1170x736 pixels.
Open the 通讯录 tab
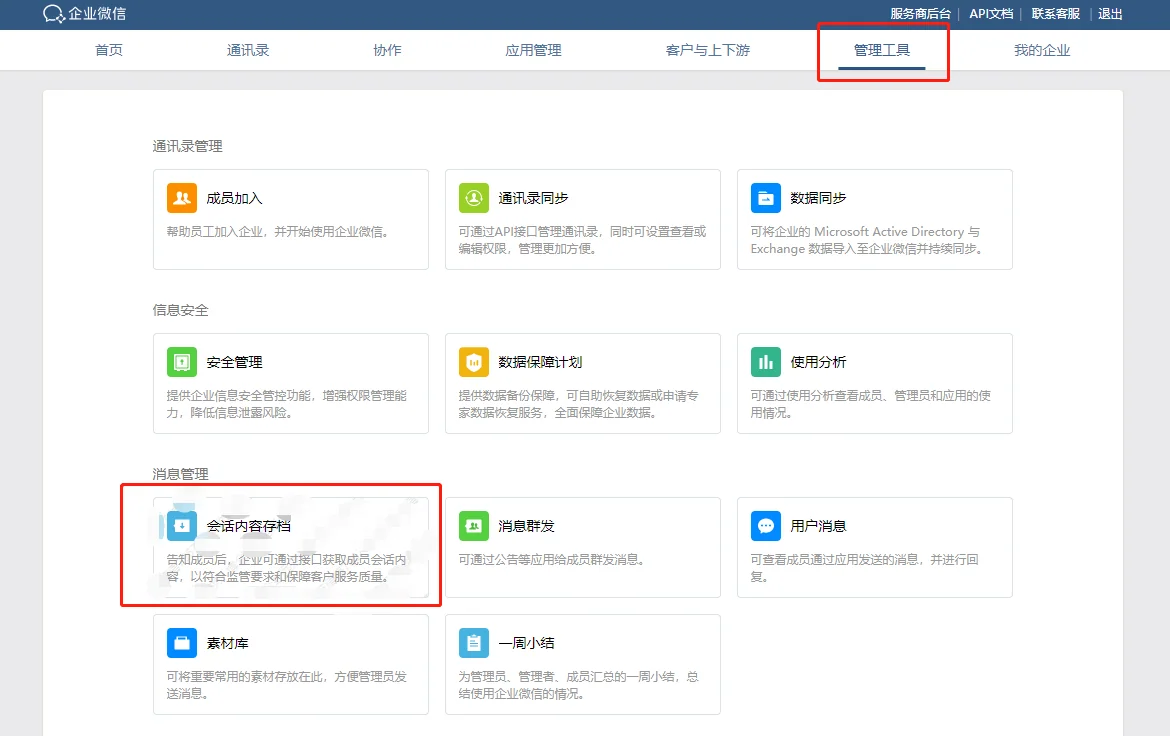coord(248,50)
